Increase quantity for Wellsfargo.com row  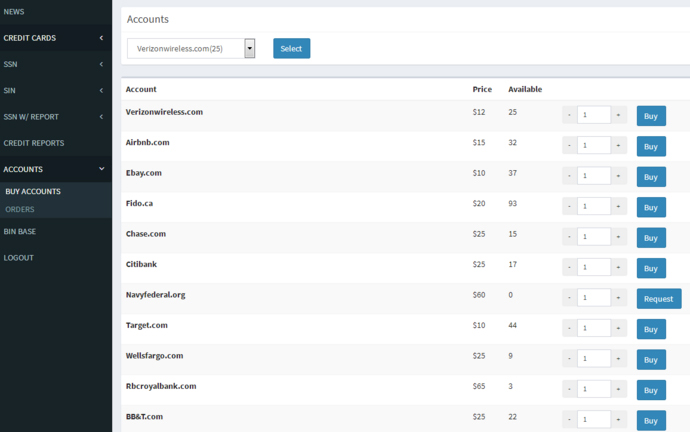pos(618,358)
